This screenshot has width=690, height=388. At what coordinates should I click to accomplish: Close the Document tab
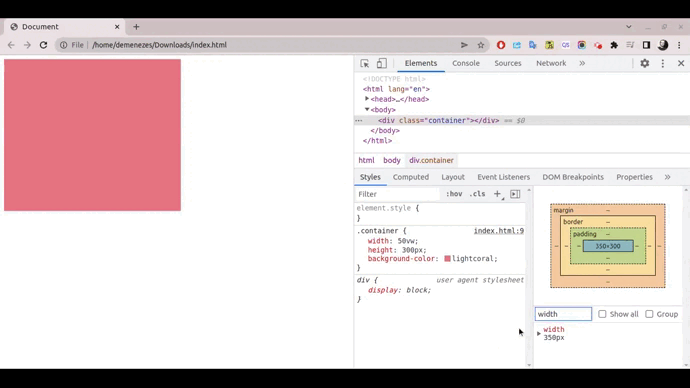click(117, 27)
